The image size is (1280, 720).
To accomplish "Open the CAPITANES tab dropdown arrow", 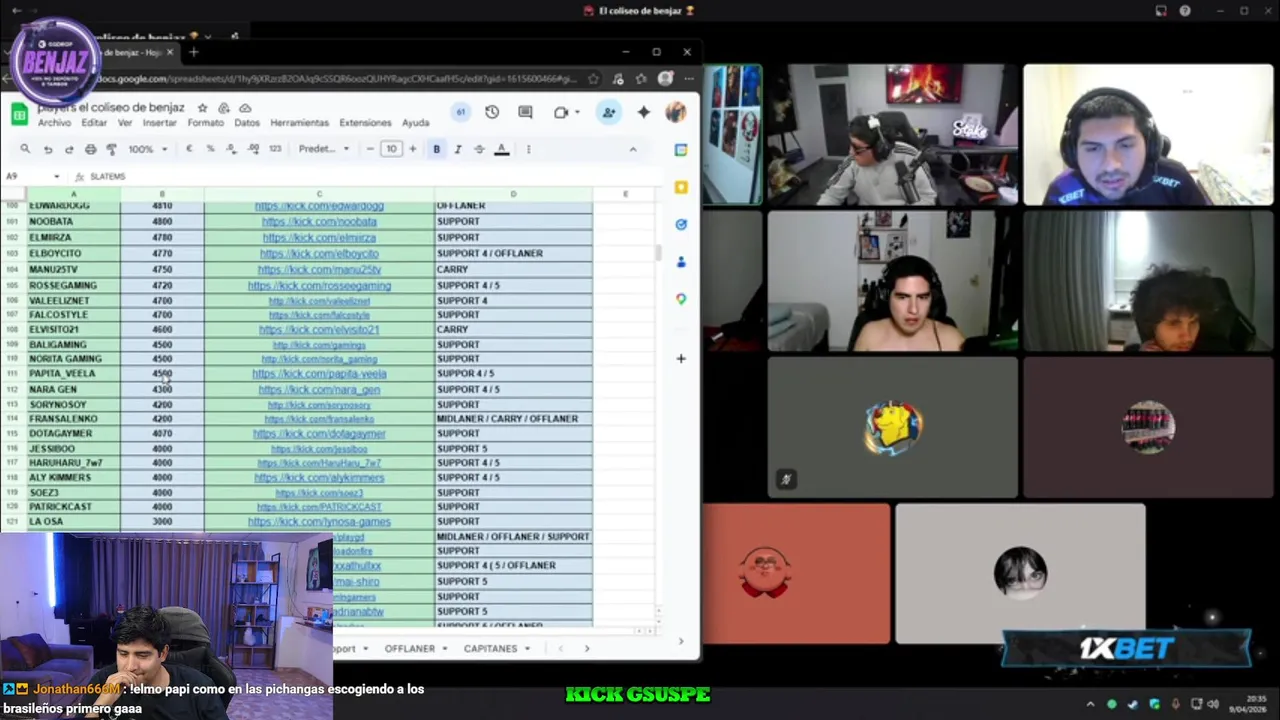I will coord(527,648).
